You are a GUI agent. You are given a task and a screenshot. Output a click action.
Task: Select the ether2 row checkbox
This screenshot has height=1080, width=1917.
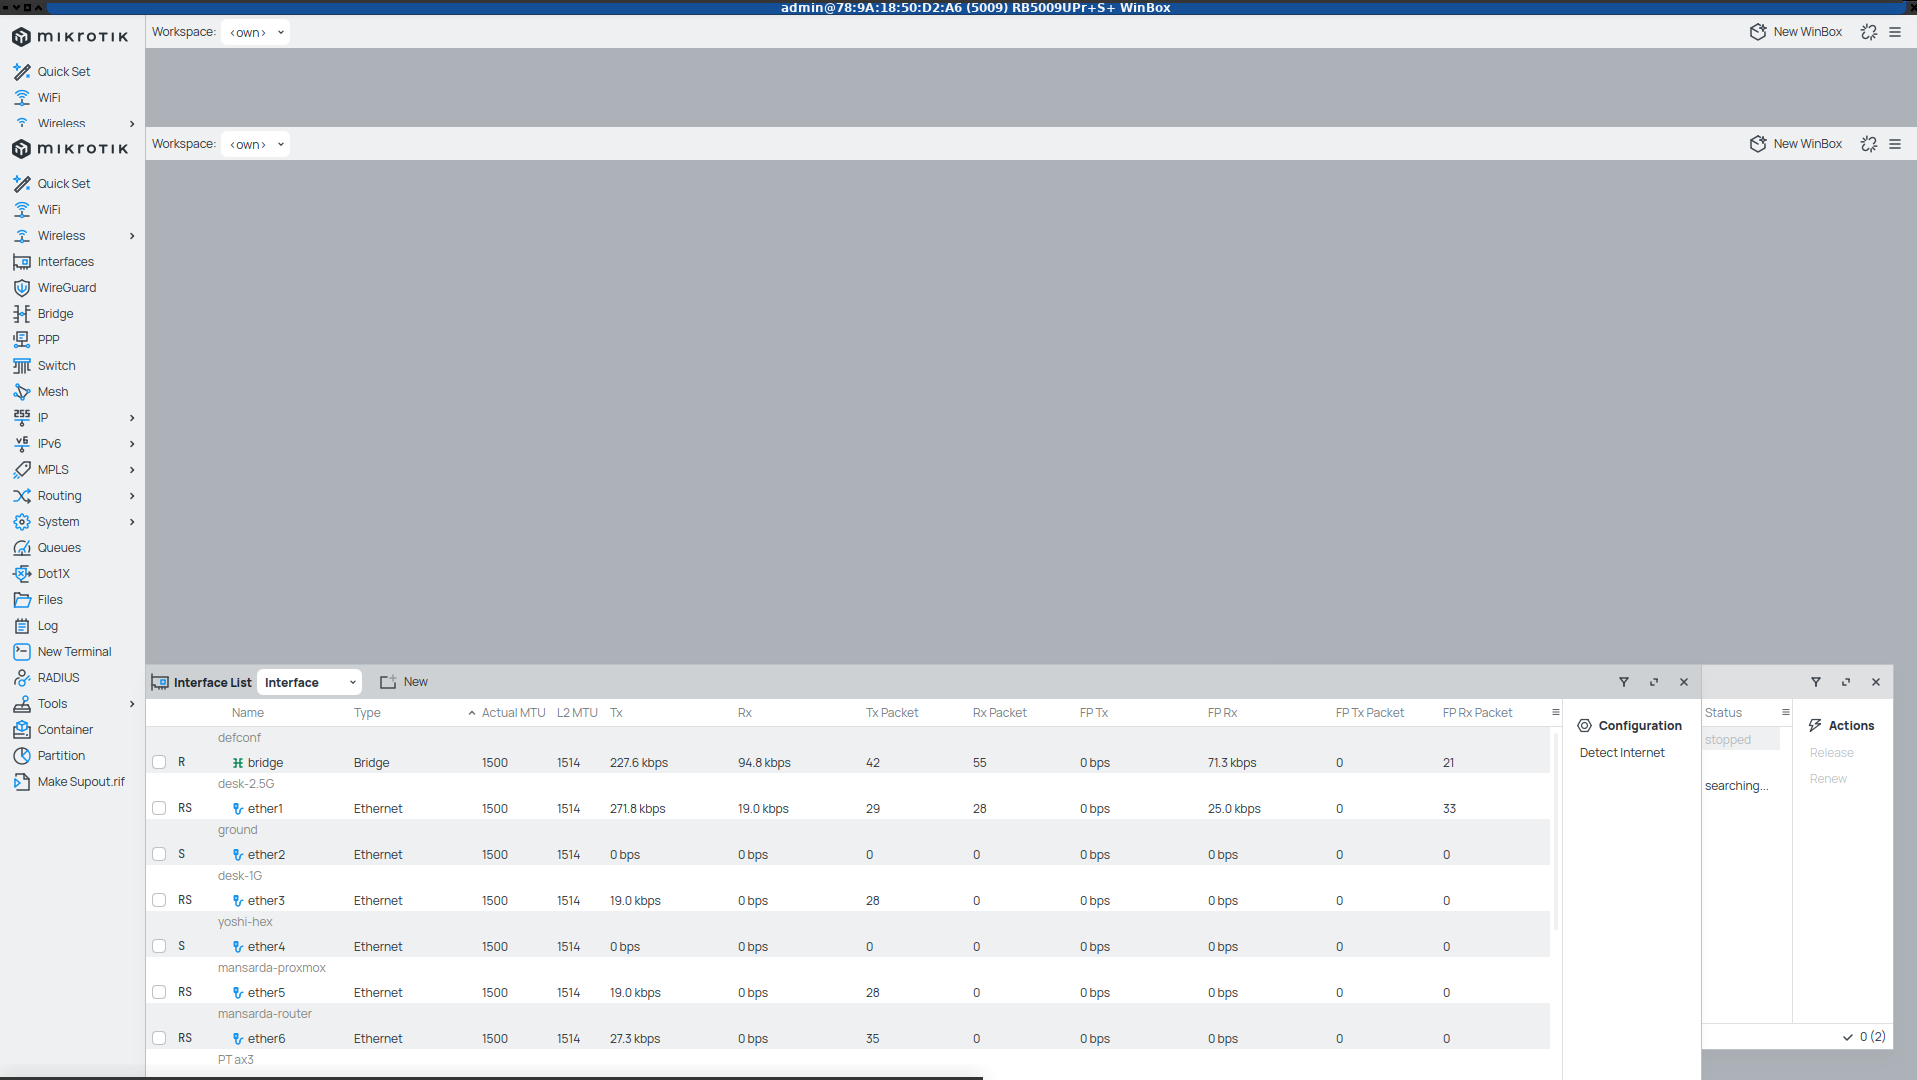pyautogui.click(x=159, y=854)
